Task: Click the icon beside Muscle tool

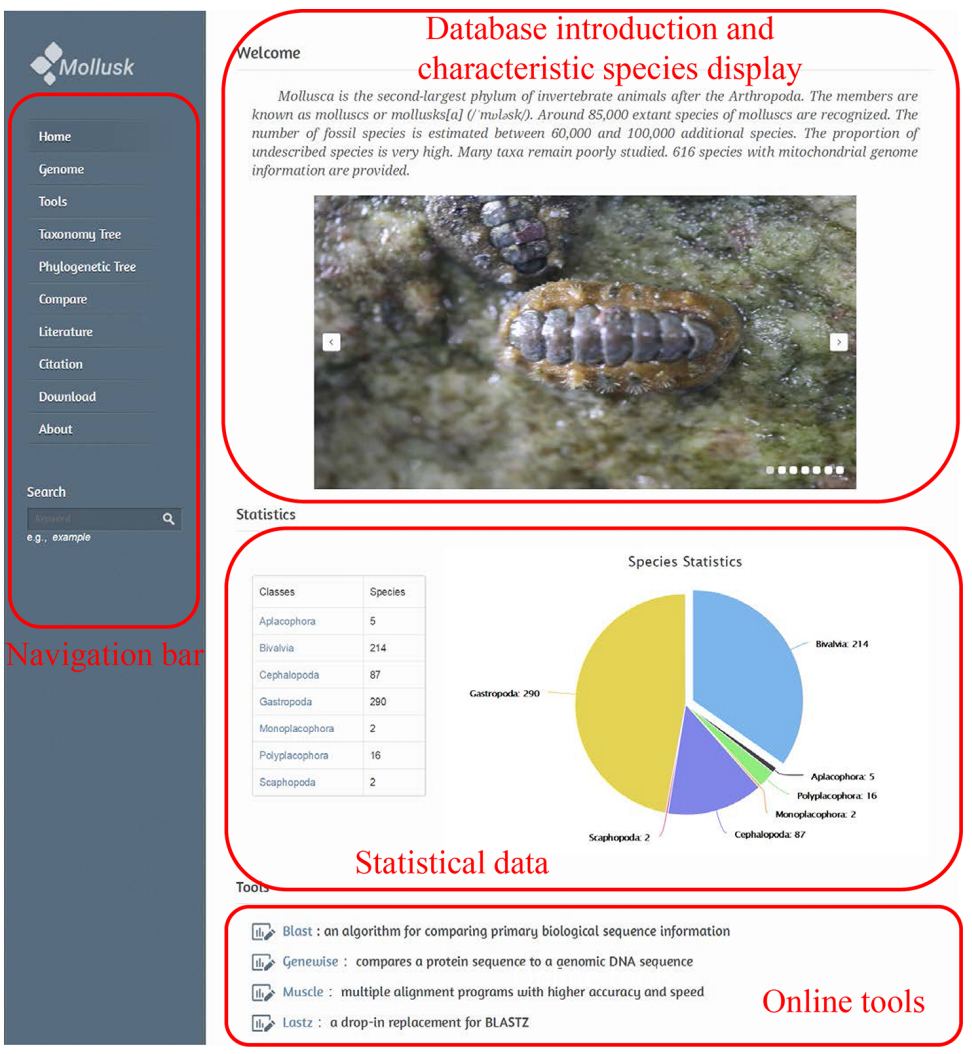Action: [263, 993]
